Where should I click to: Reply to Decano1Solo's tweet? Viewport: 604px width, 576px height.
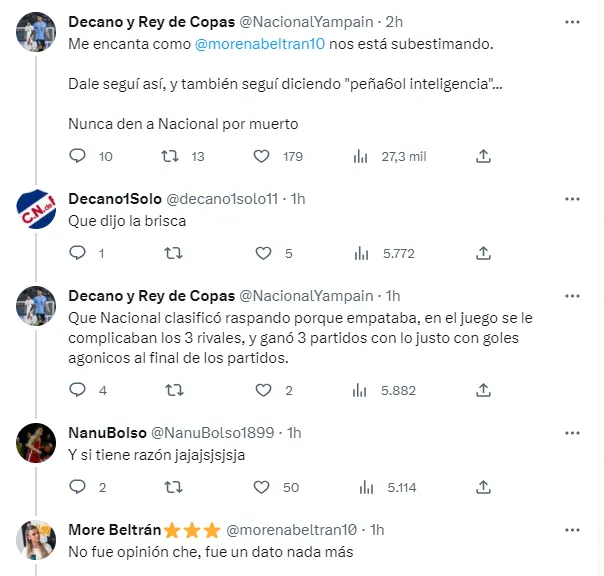click(80, 253)
